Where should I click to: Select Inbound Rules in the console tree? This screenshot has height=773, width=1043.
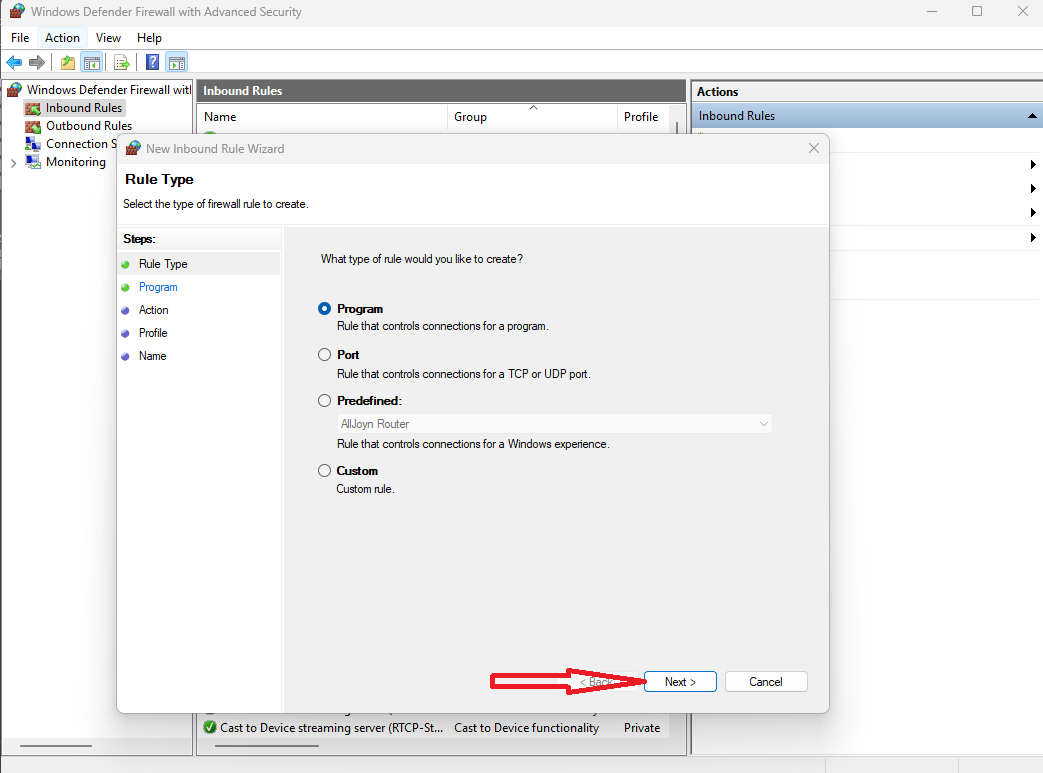83,108
